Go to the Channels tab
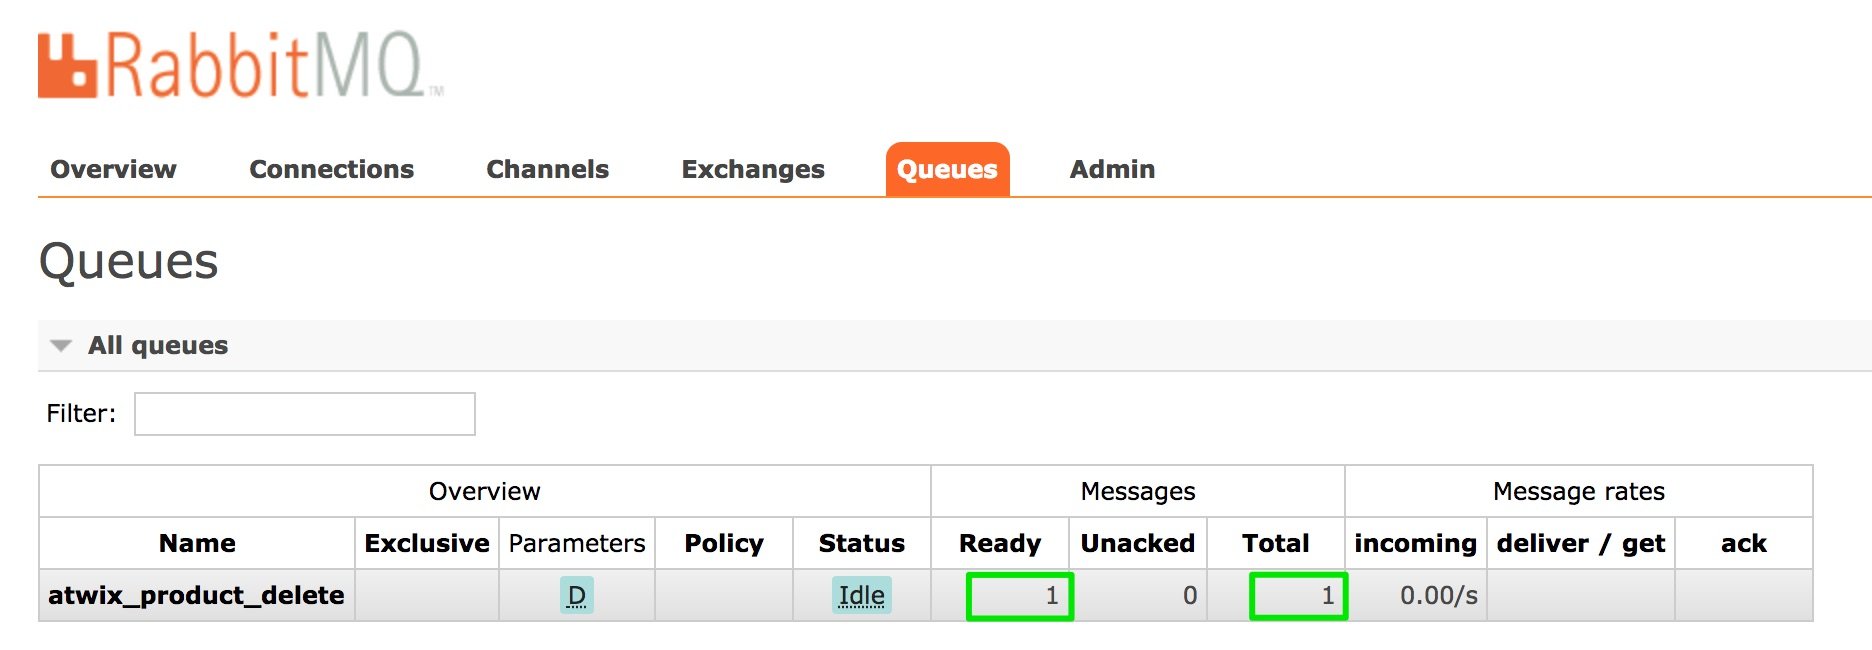The image size is (1872, 650). (547, 169)
